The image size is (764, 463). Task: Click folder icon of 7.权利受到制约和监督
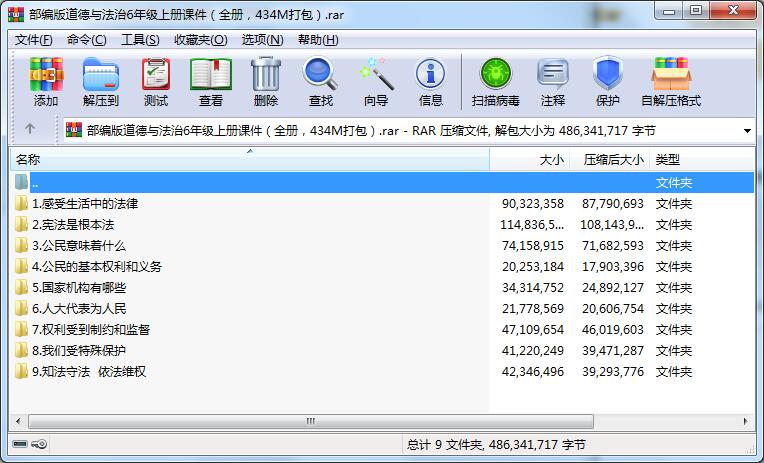(x=21, y=329)
